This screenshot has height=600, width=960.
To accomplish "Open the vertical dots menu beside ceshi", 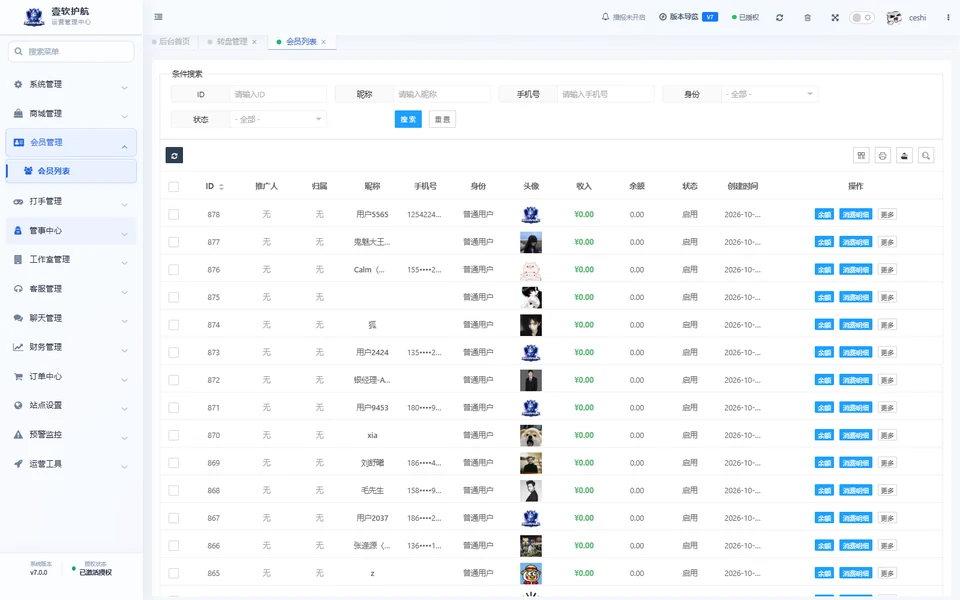I will click(948, 18).
